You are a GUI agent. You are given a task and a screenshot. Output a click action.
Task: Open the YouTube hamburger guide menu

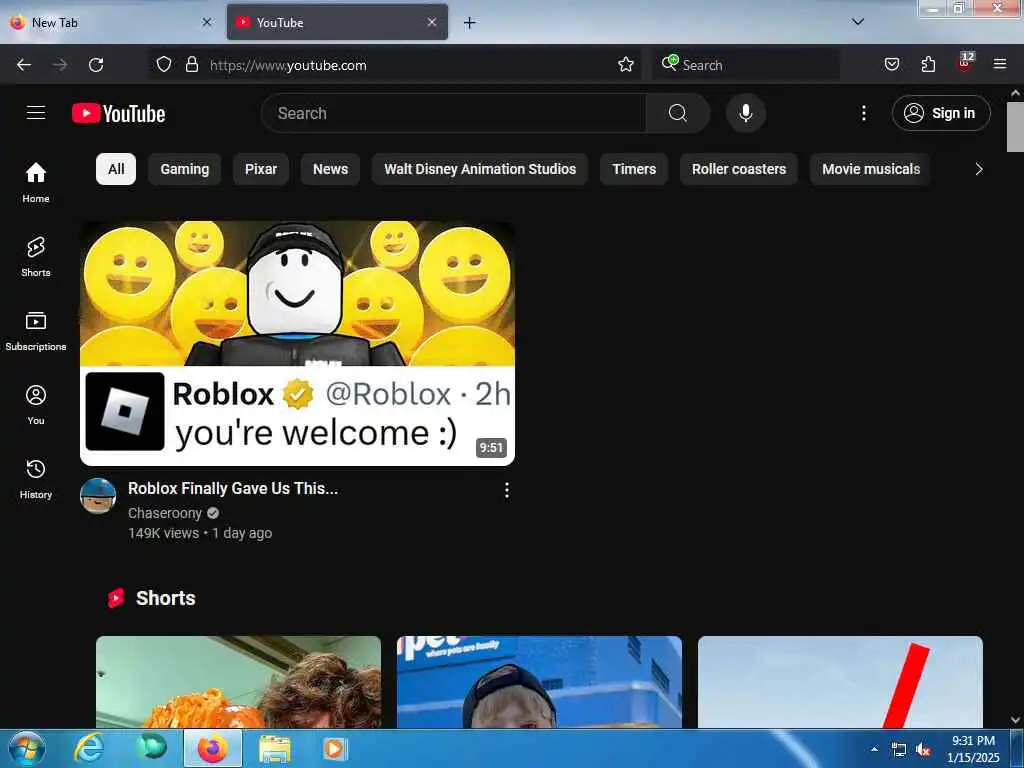36,113
